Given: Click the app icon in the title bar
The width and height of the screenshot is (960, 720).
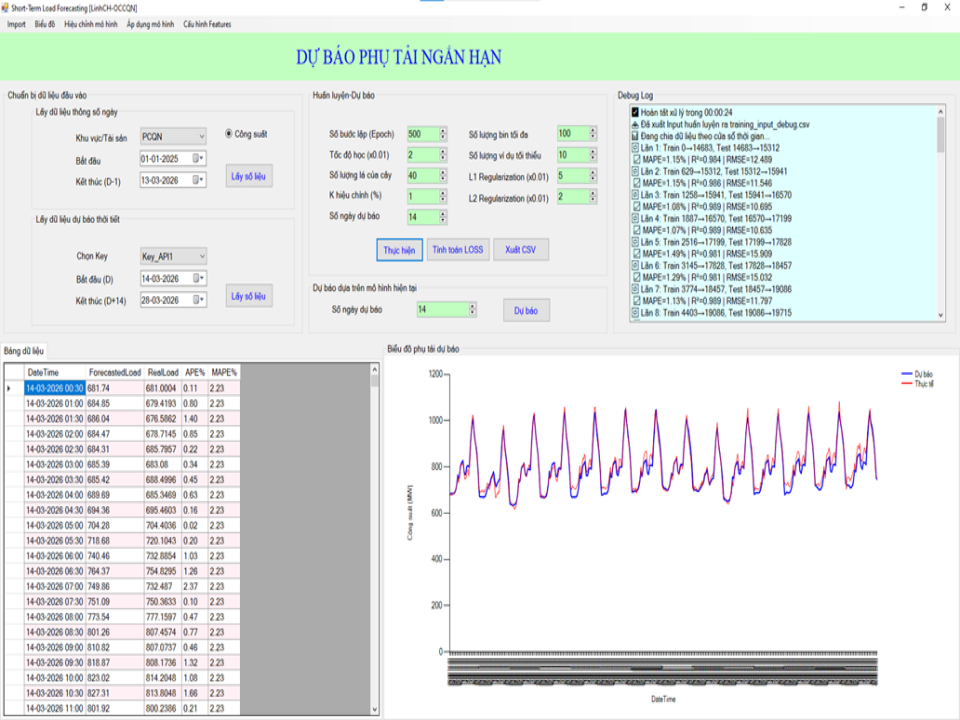Looking at the screenshot, I should coord(5,7).
